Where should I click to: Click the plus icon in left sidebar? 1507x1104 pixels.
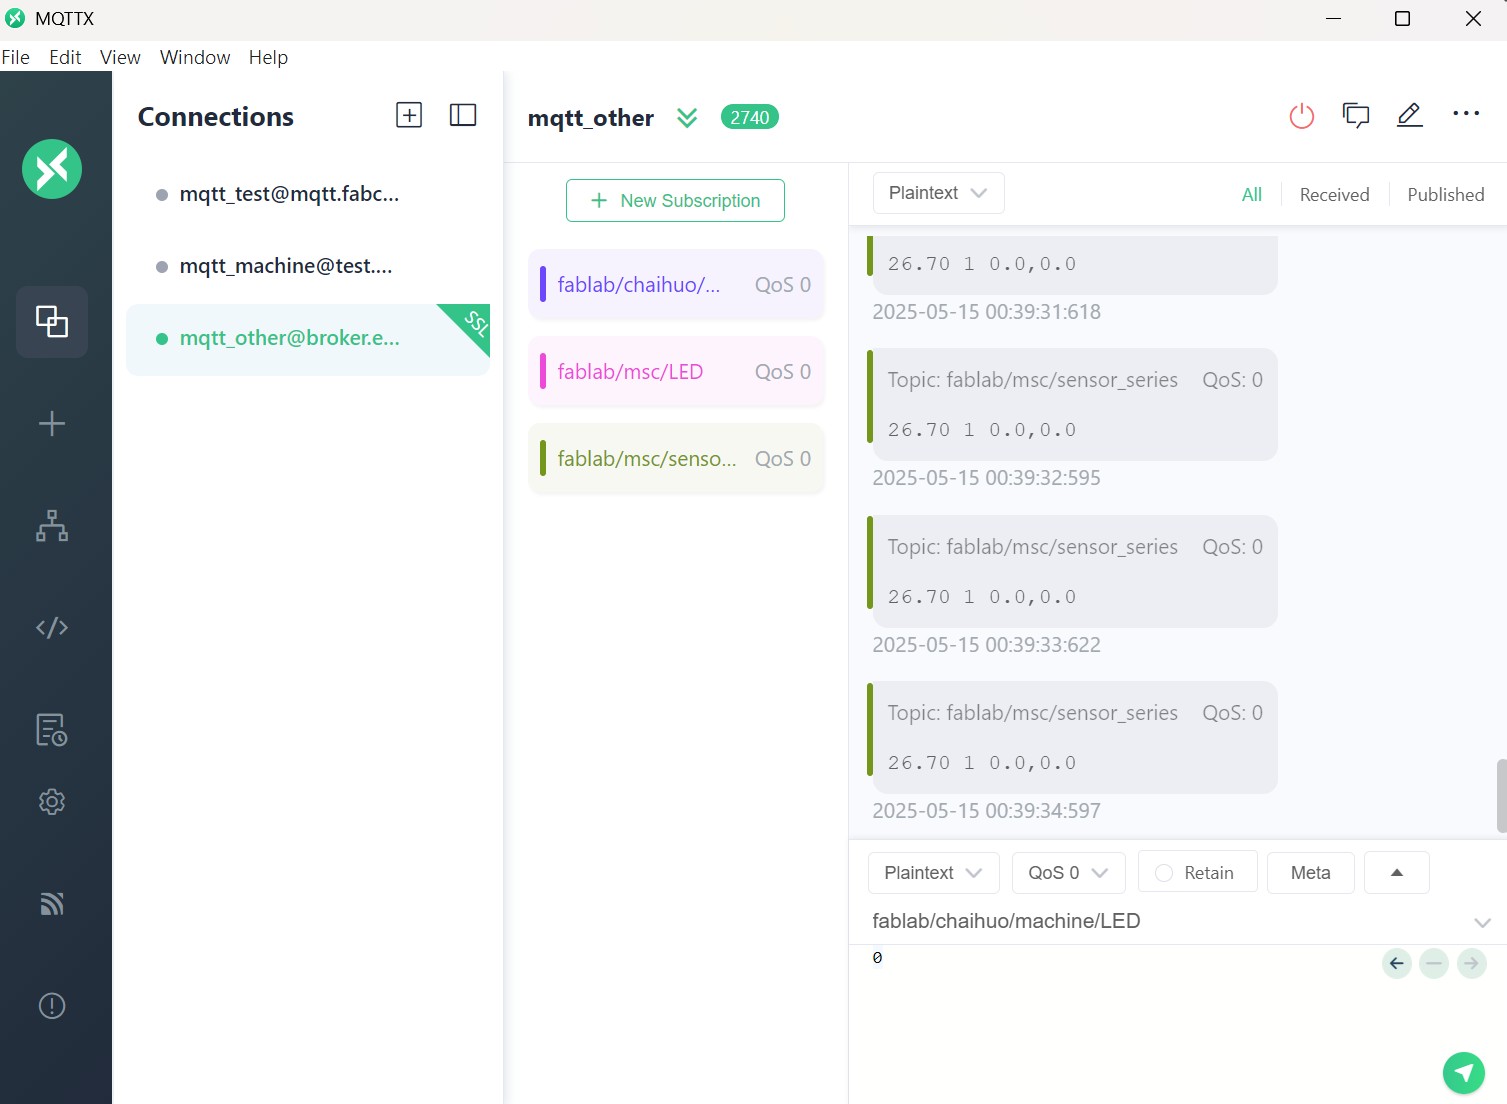(x=52, y=423)
